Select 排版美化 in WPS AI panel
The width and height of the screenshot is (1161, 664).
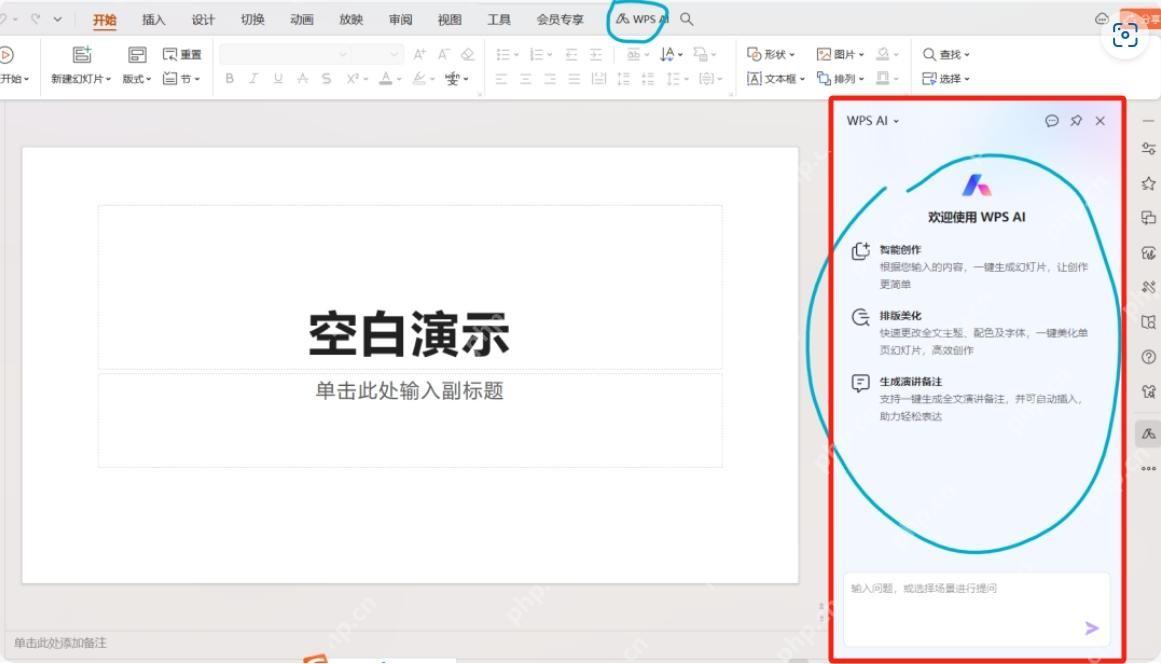971,332
